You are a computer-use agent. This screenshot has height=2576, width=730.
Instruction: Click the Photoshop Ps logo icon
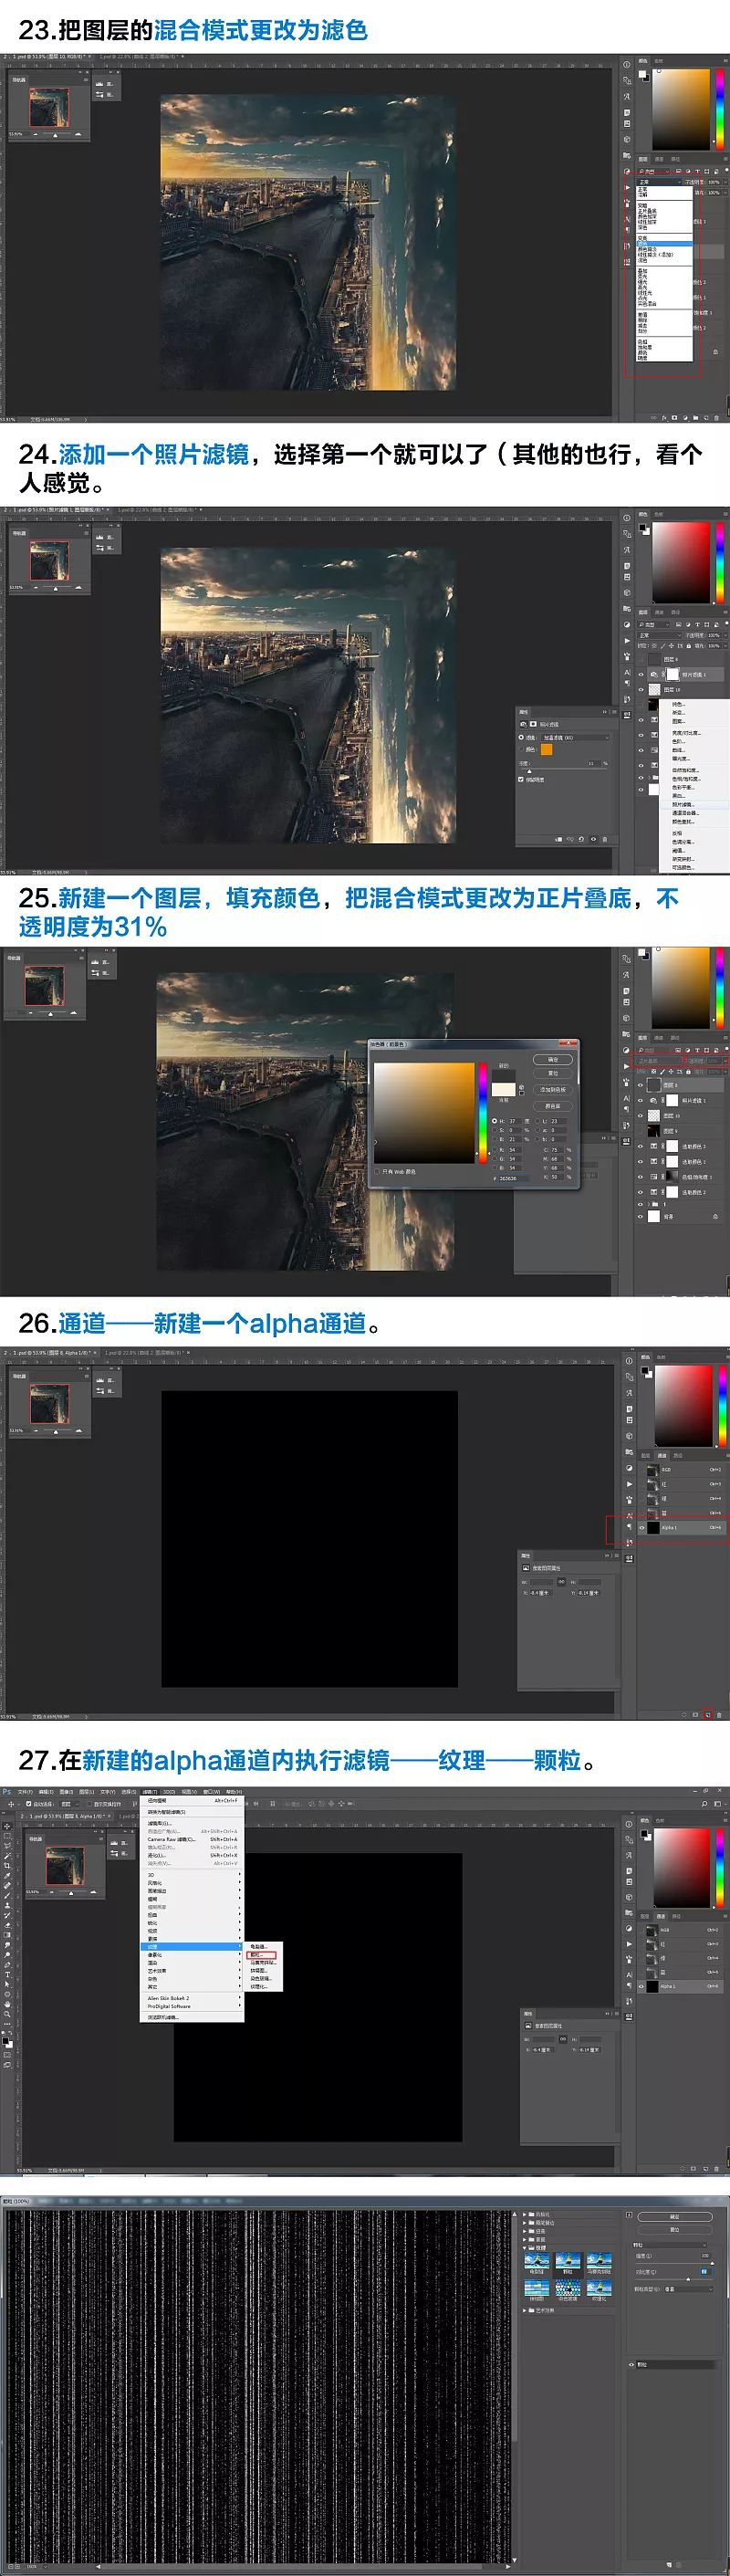tap(6, 1792)
